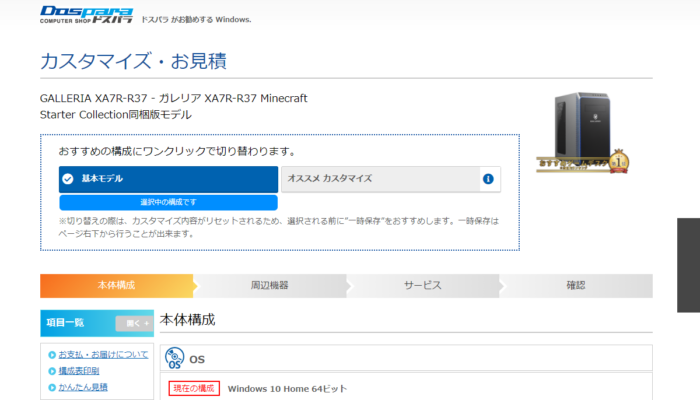Click the checkmark icon on 基本モデル
Viewport: 700px width, 400px height.
(x=68, y=179)
